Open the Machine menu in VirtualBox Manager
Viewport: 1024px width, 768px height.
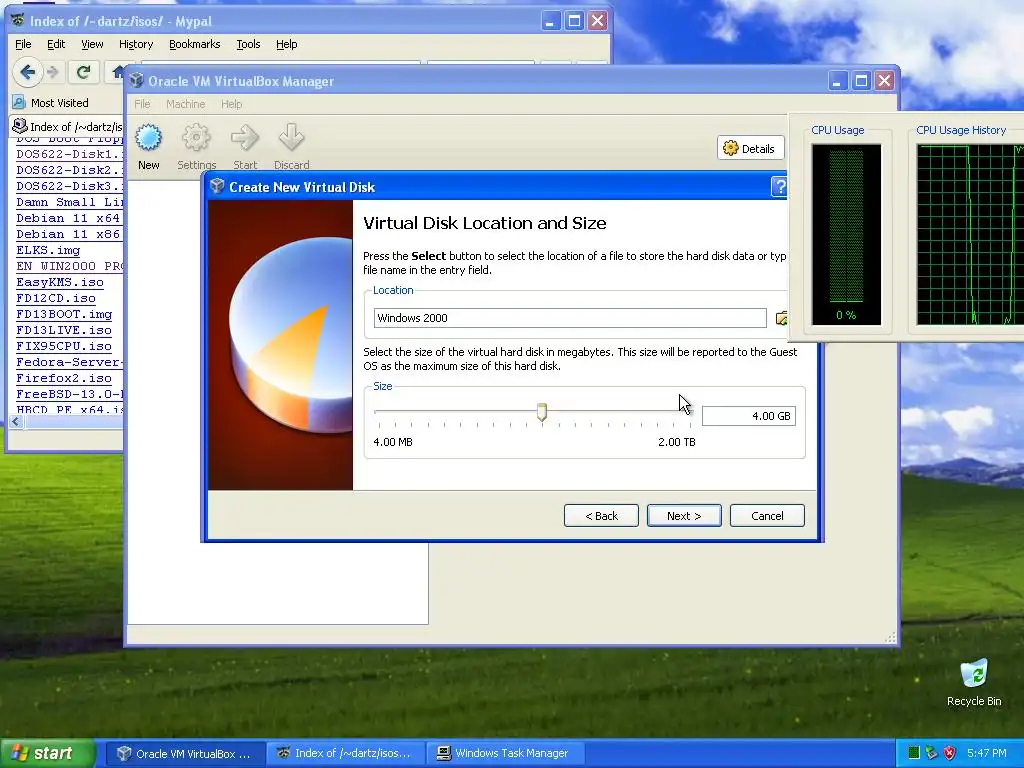point(185,104)
